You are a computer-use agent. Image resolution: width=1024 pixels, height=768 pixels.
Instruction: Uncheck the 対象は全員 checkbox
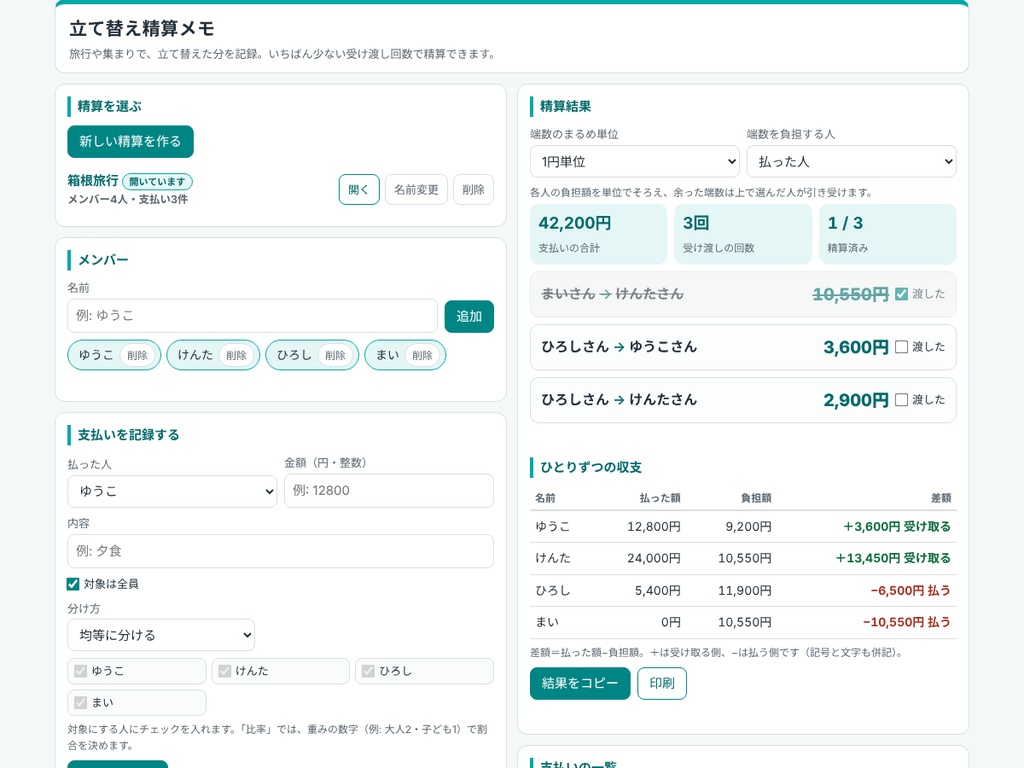73,584
